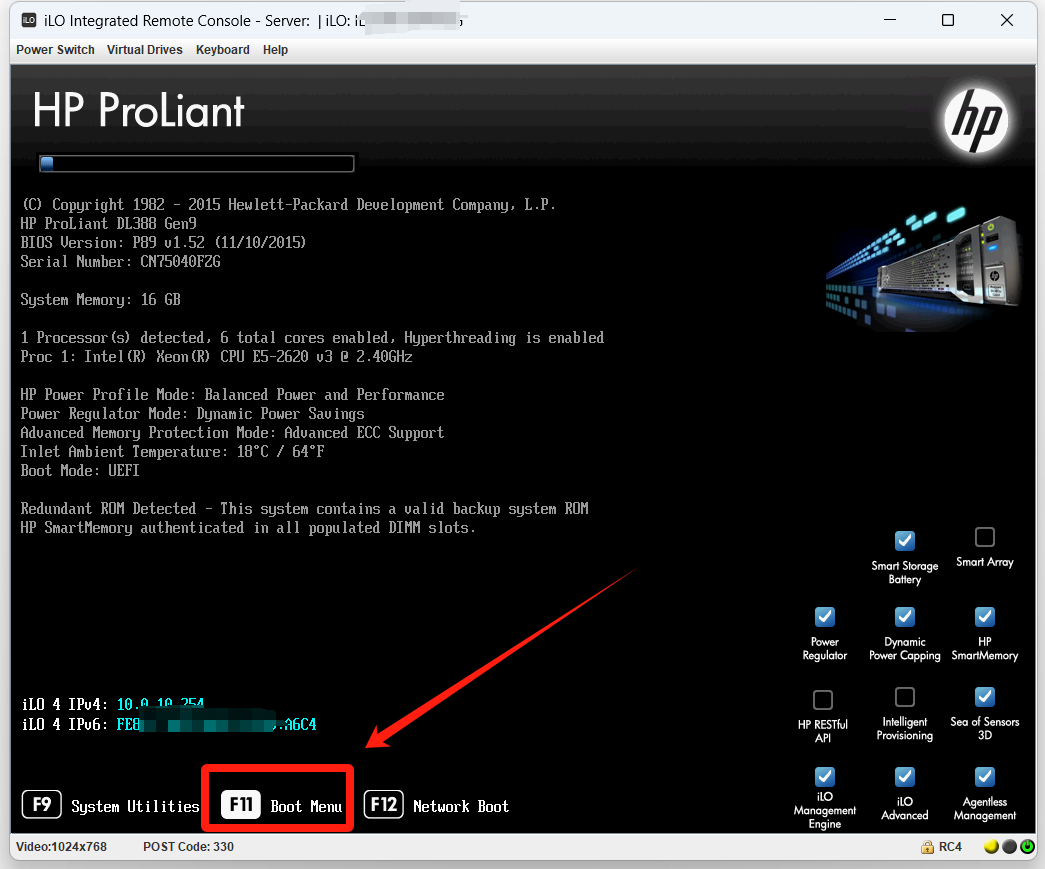Click the green power status icon
The image size is (1045, 869).
(1027, 847)
